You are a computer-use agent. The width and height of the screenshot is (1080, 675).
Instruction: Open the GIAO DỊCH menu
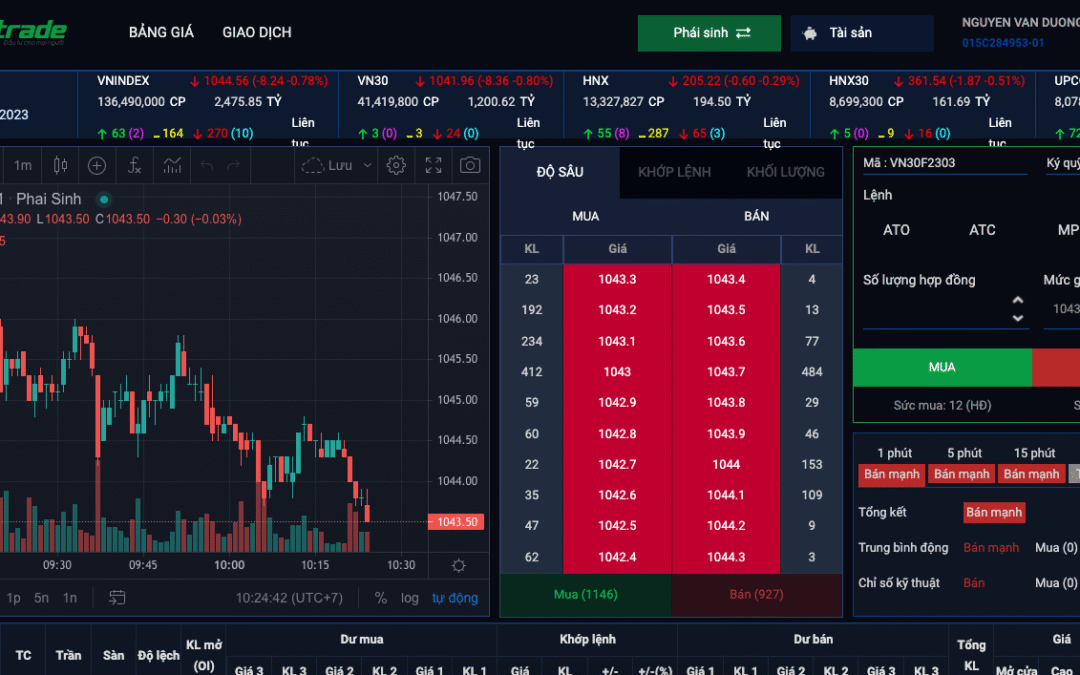point(257,32)
